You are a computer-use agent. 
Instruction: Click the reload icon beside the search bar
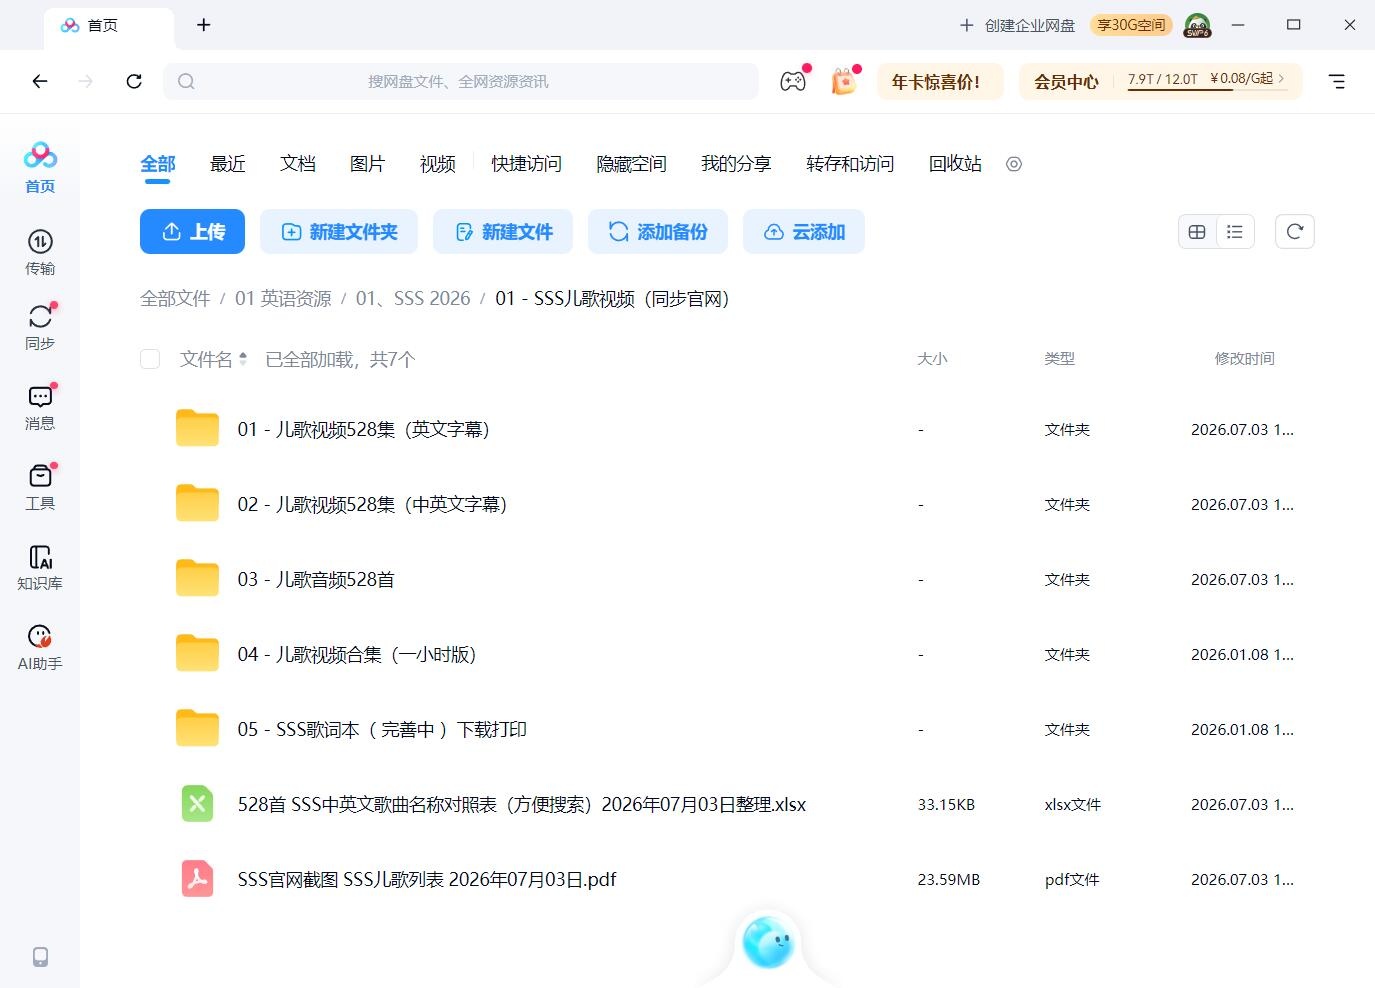click(134, 81)
